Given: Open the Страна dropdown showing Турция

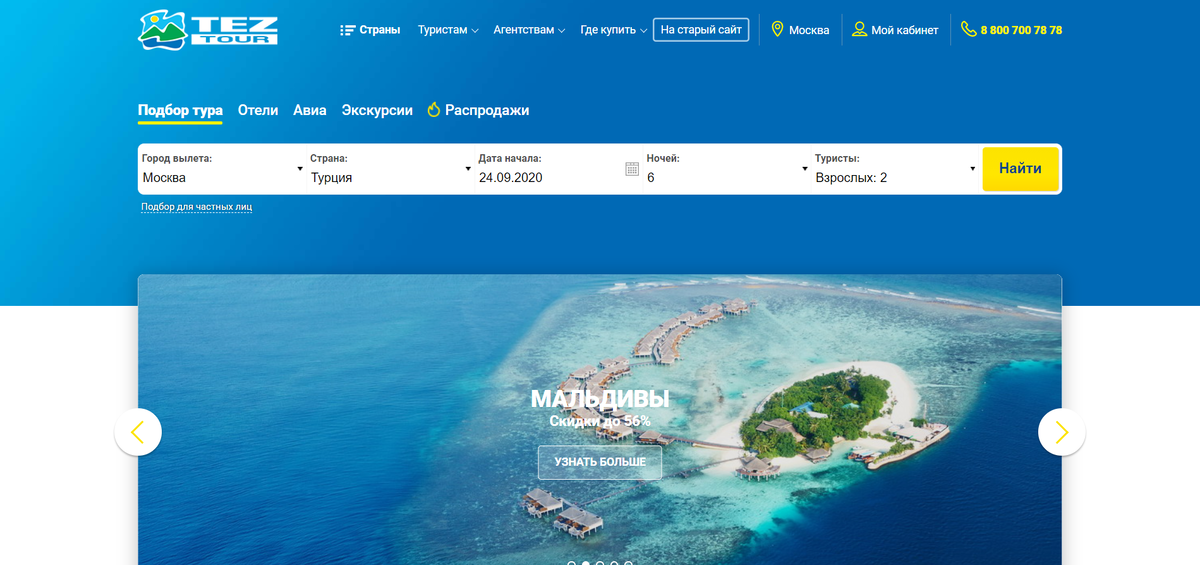Looking at the screenshot, I should pos(390,169).
